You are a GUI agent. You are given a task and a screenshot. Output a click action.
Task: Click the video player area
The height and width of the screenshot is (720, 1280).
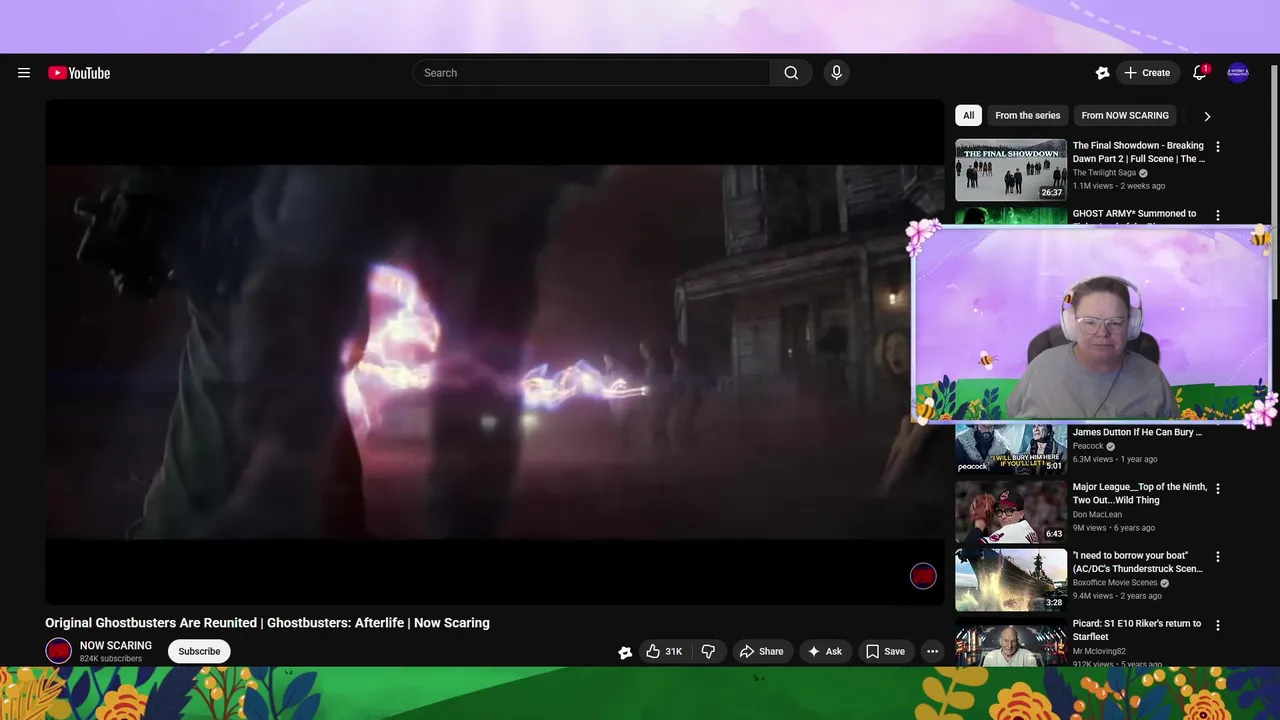(494, 352)
